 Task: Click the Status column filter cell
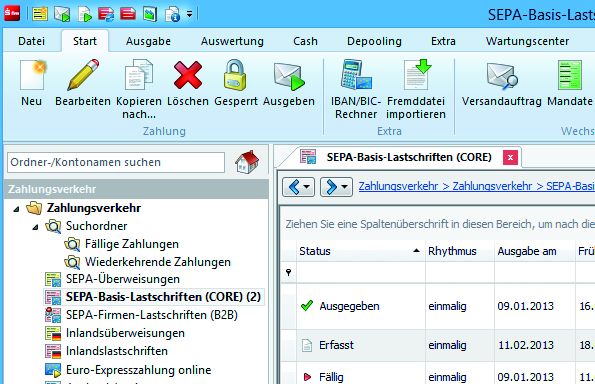[x=361, y=272]
